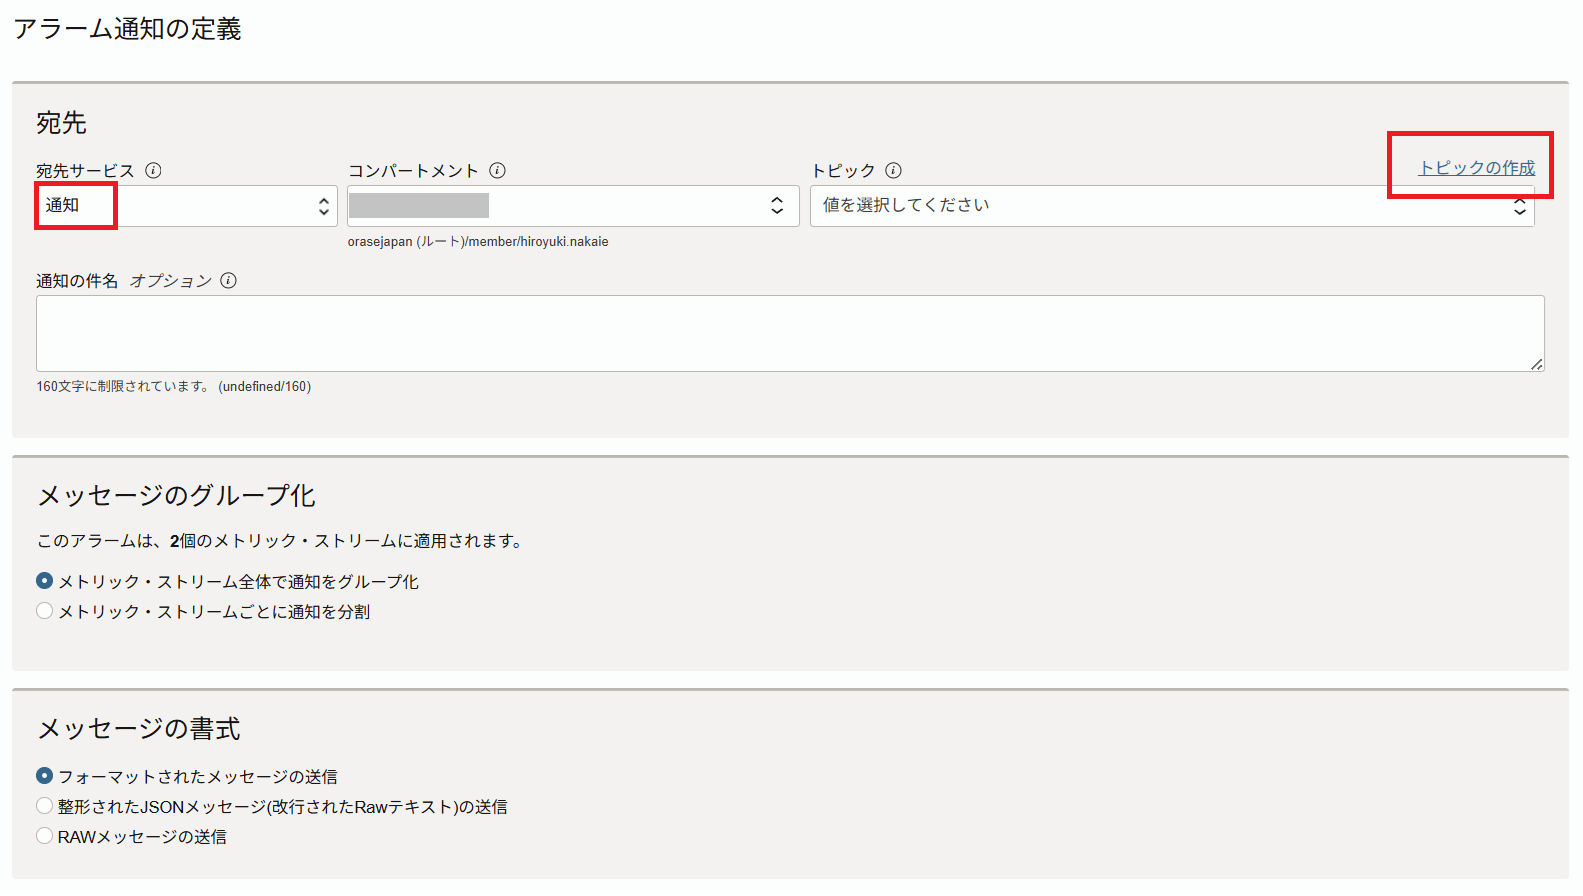Click the resize handle of the 通知の件名 textarea
1583x896 pixels.
[1537, 364]
